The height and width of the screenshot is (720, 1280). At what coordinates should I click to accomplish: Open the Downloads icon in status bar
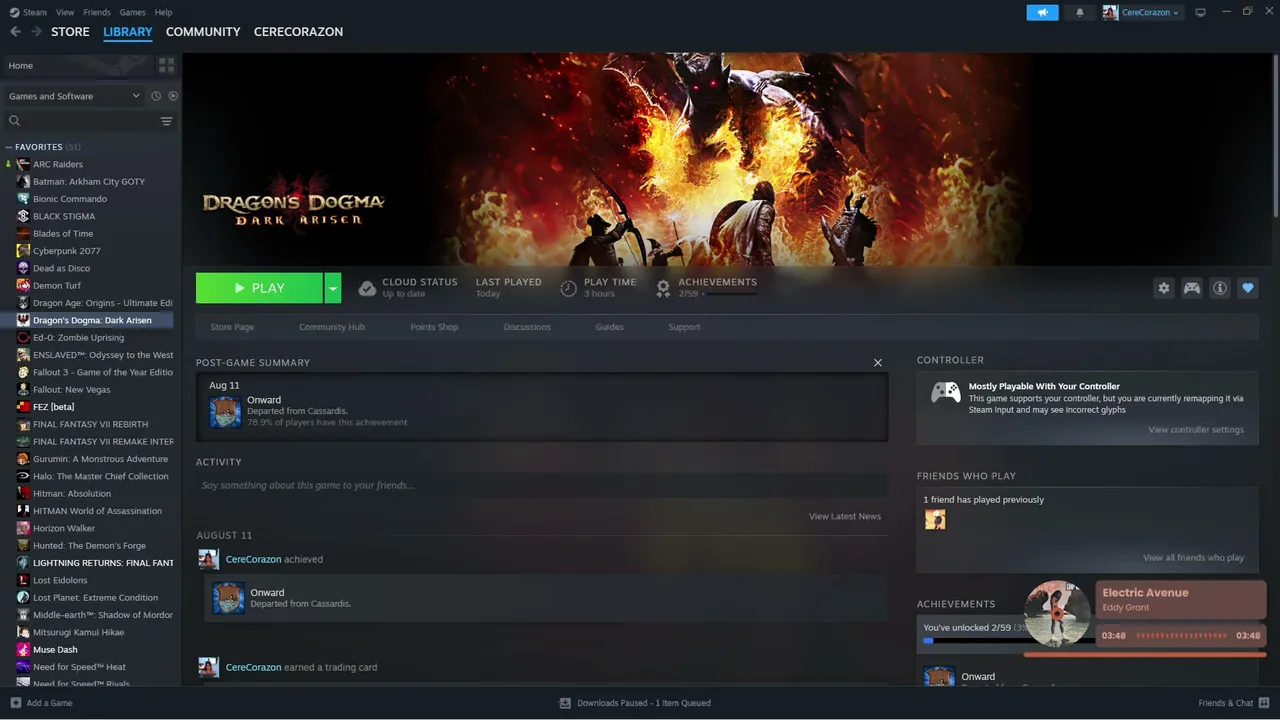pyautogui.click(x=565, y=703)
